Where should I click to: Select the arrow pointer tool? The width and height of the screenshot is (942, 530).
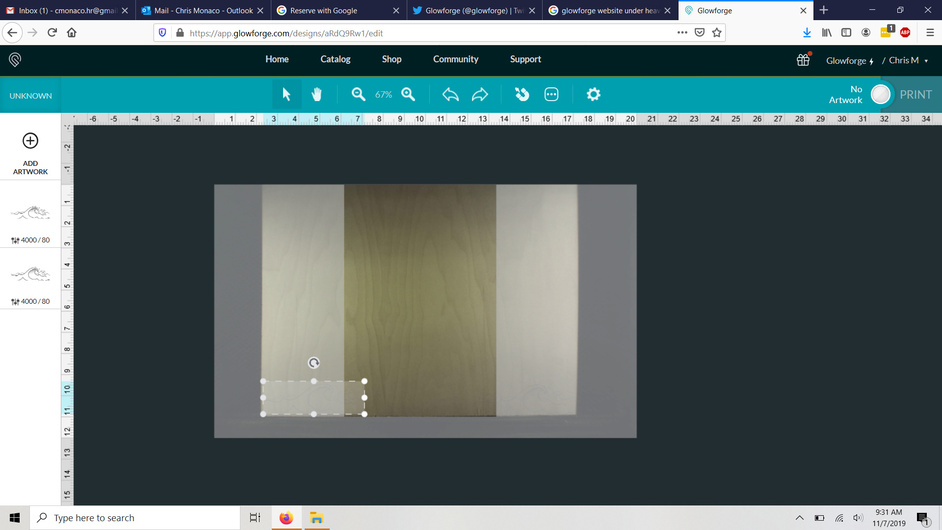point(286,94)
